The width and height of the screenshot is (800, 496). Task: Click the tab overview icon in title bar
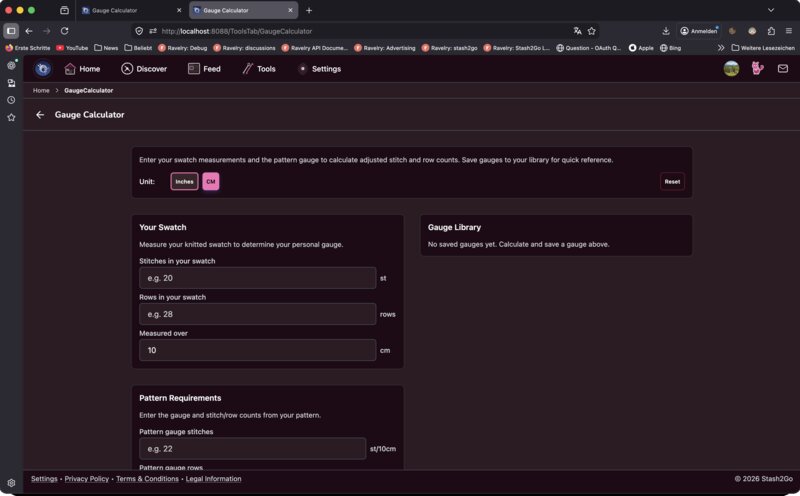pyautogui.click(x=64, y=10)
